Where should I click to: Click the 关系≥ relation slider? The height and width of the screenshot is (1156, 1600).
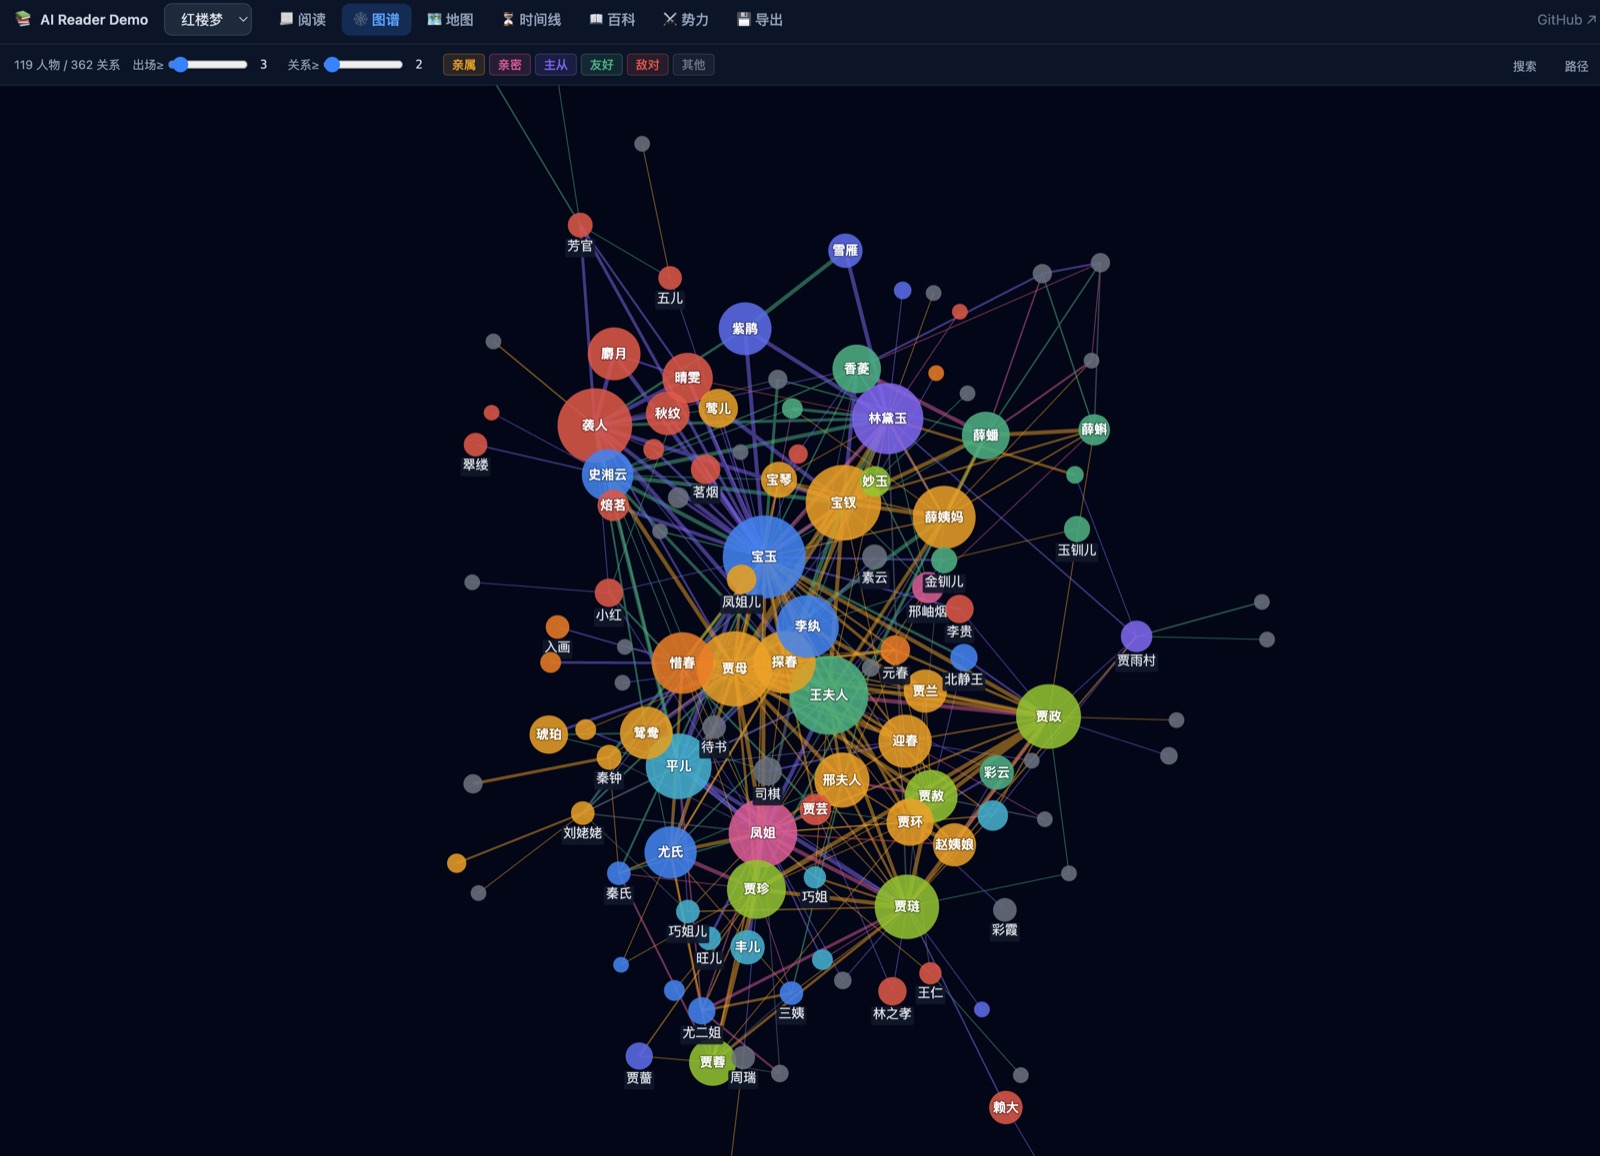[364, 64]
